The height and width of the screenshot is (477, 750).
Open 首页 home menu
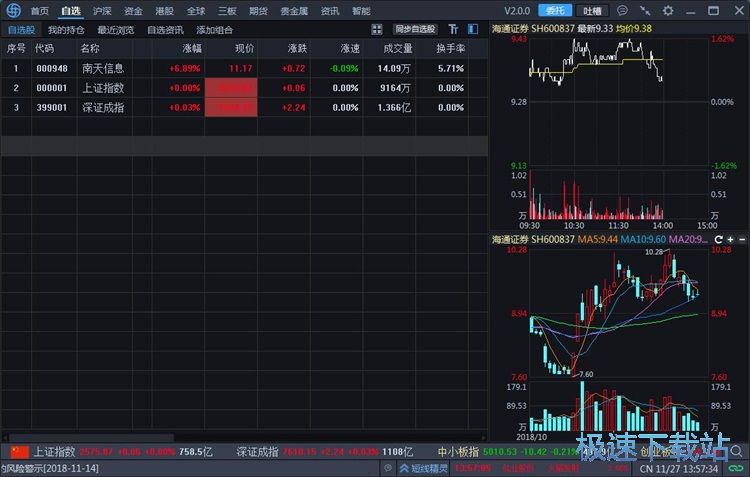[40, 11]
